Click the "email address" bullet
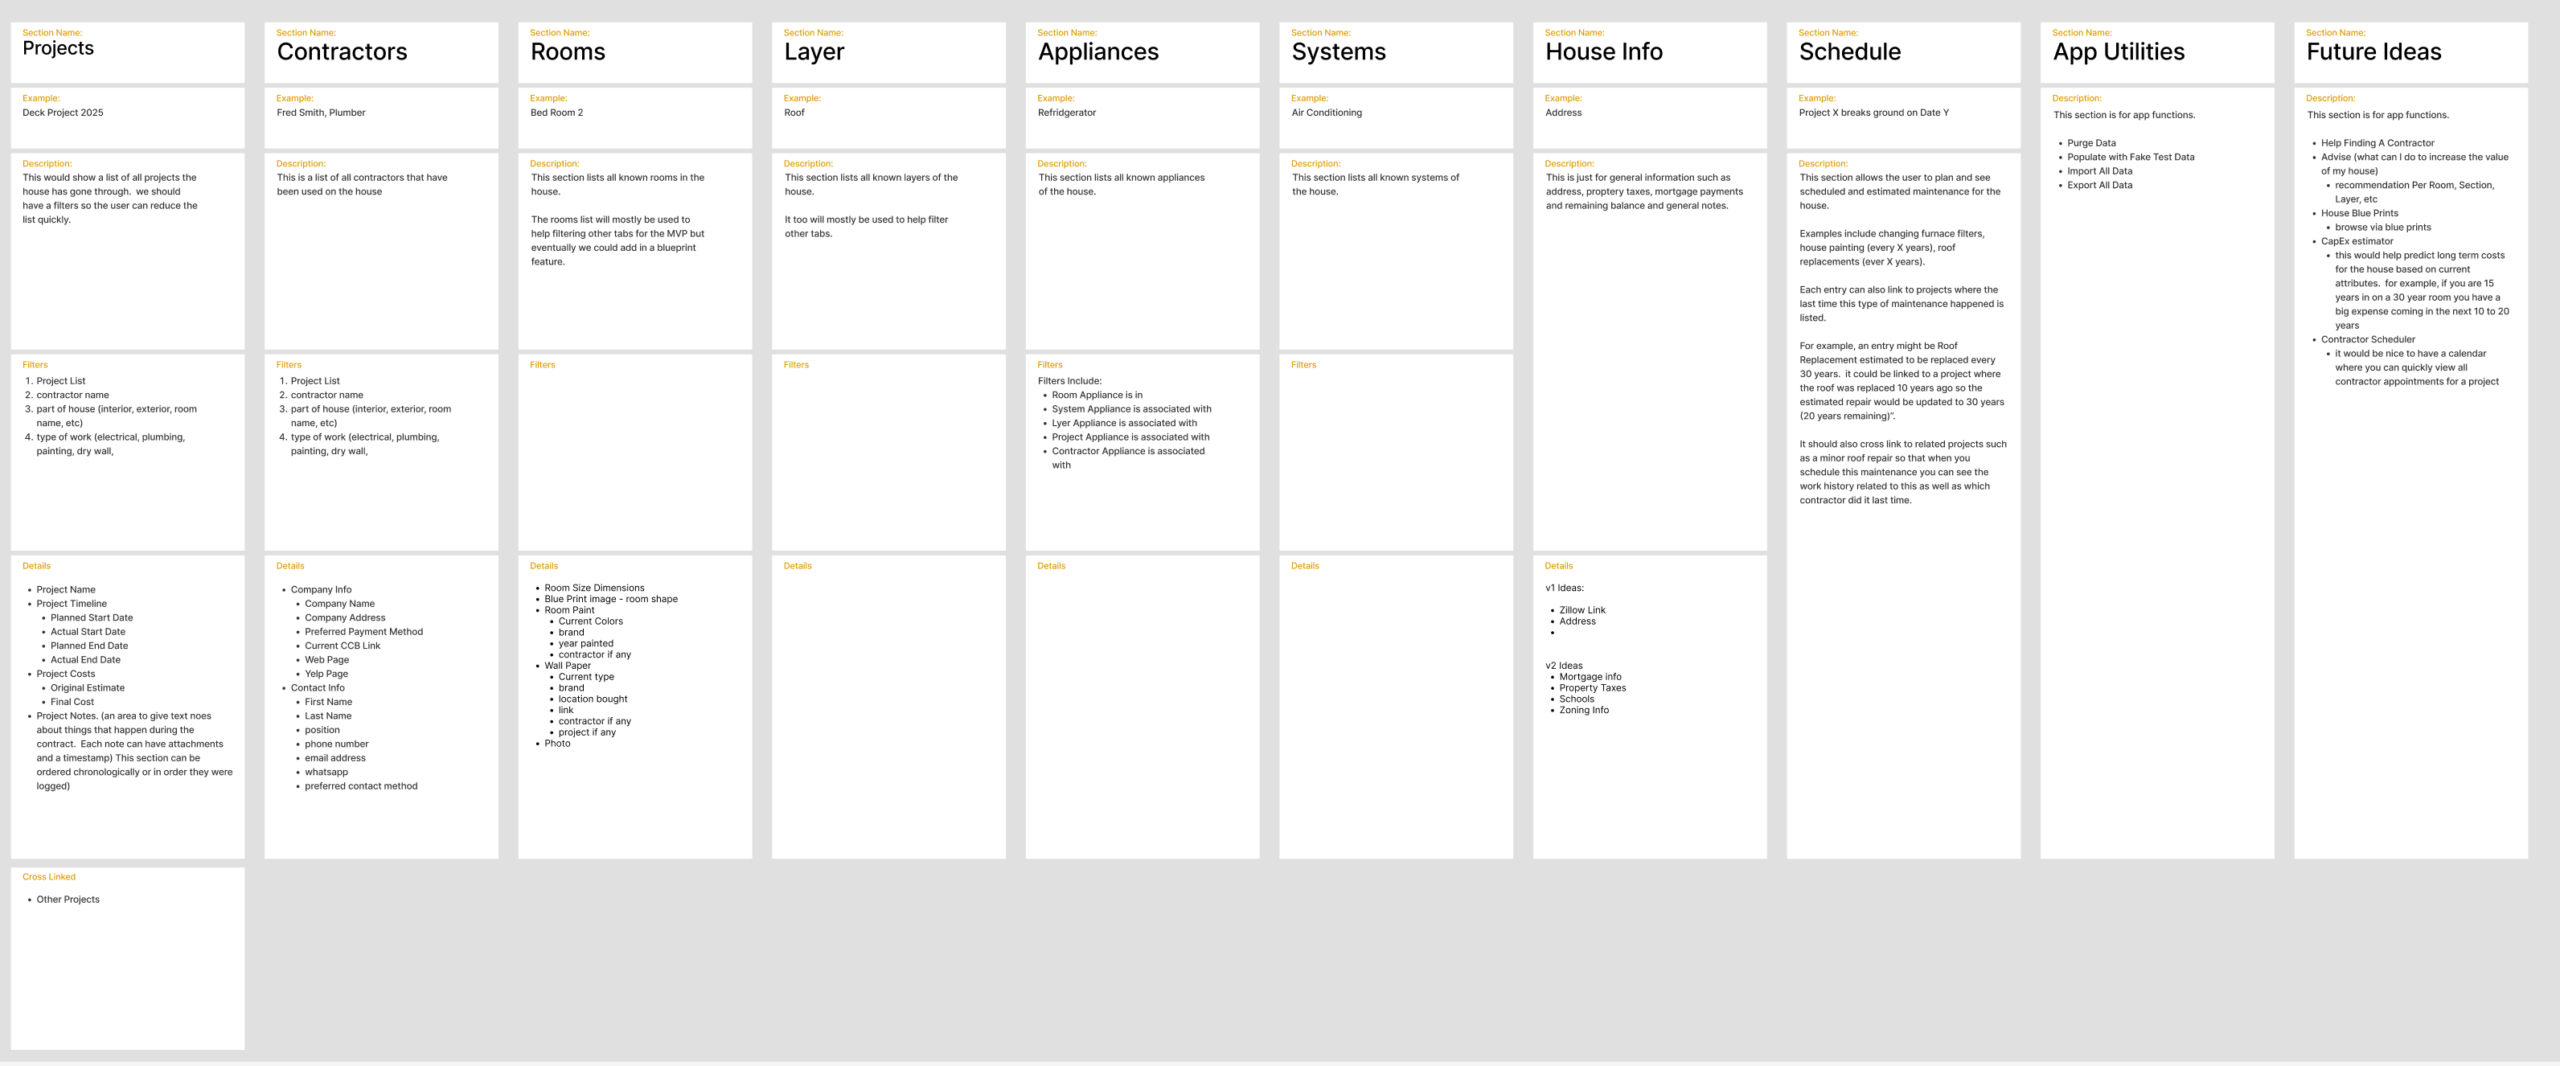2560x1066 pixels. 335,758
